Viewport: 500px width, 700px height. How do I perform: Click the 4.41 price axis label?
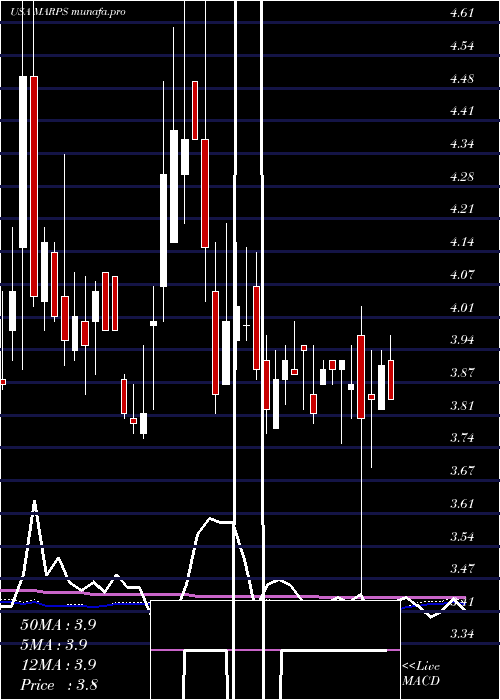(x=462, y=111)
